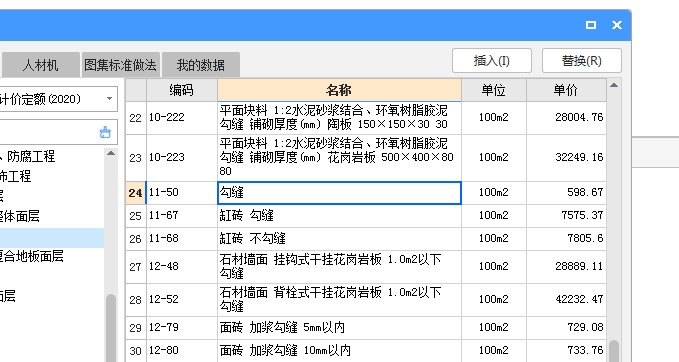Click the 插入(I) button

491,61
